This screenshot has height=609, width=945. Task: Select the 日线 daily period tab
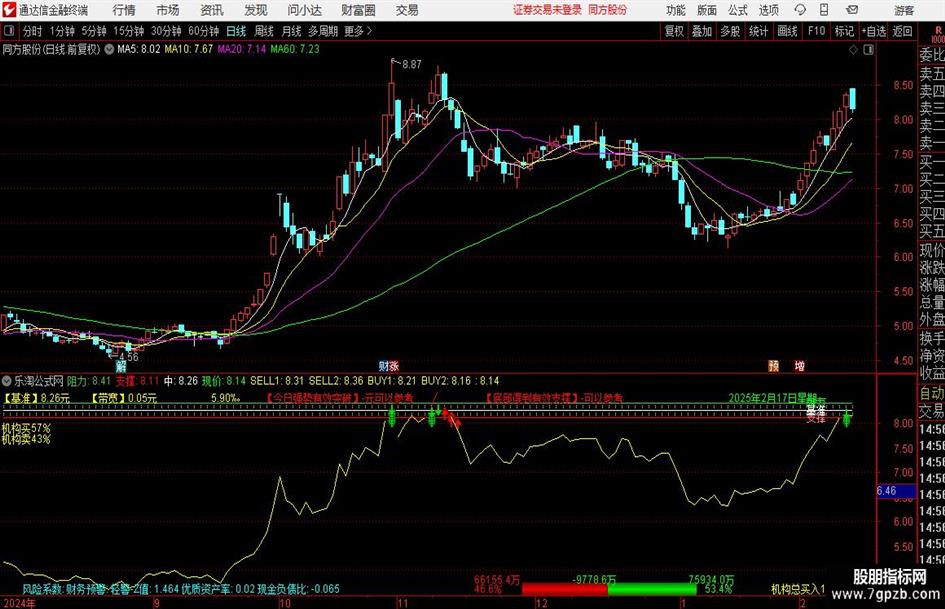click(x=236, y=31)
